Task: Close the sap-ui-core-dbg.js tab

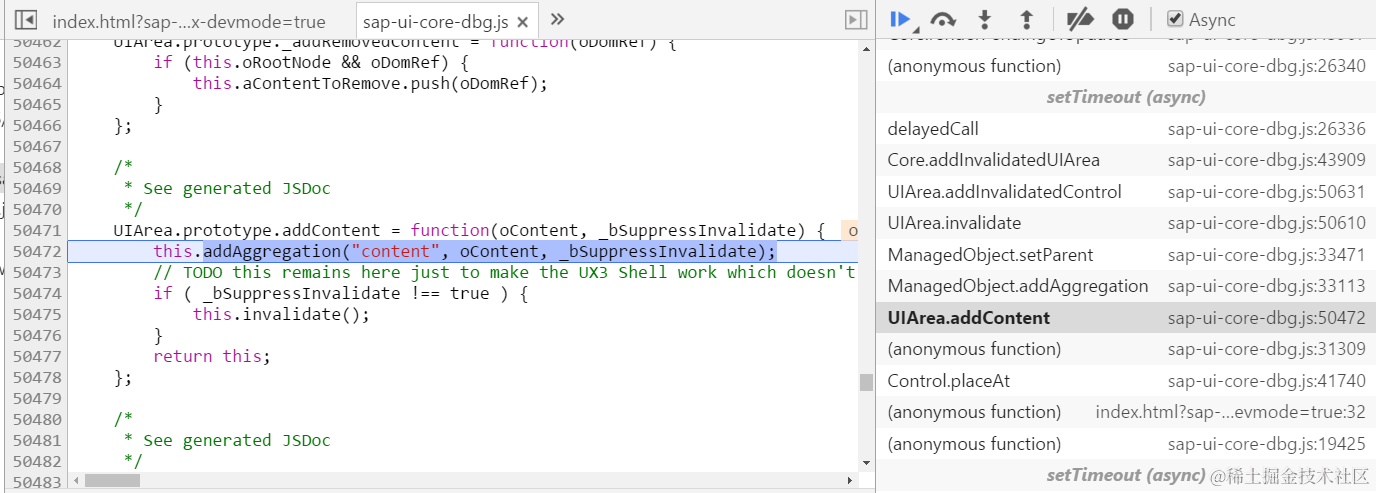Action: coord(522,21)
